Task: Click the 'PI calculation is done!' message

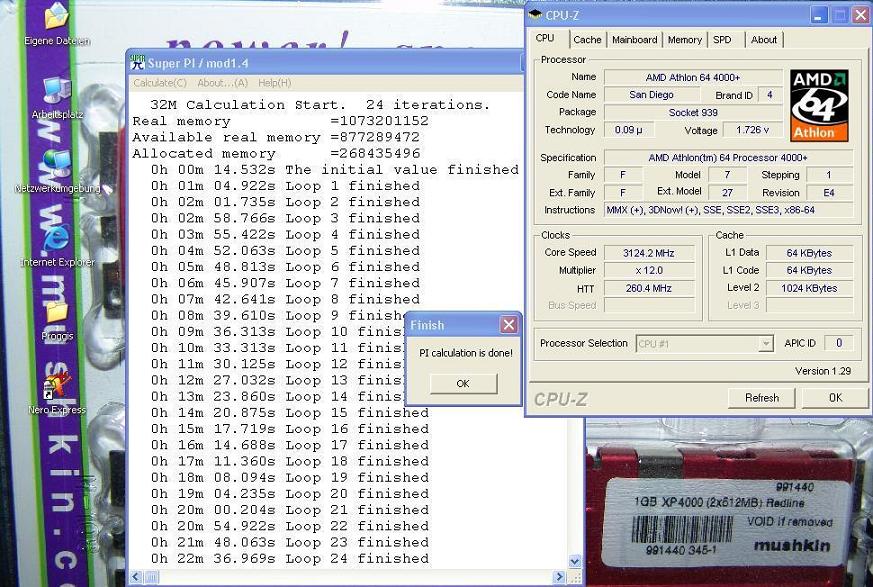Action: (x=465, y=353)
